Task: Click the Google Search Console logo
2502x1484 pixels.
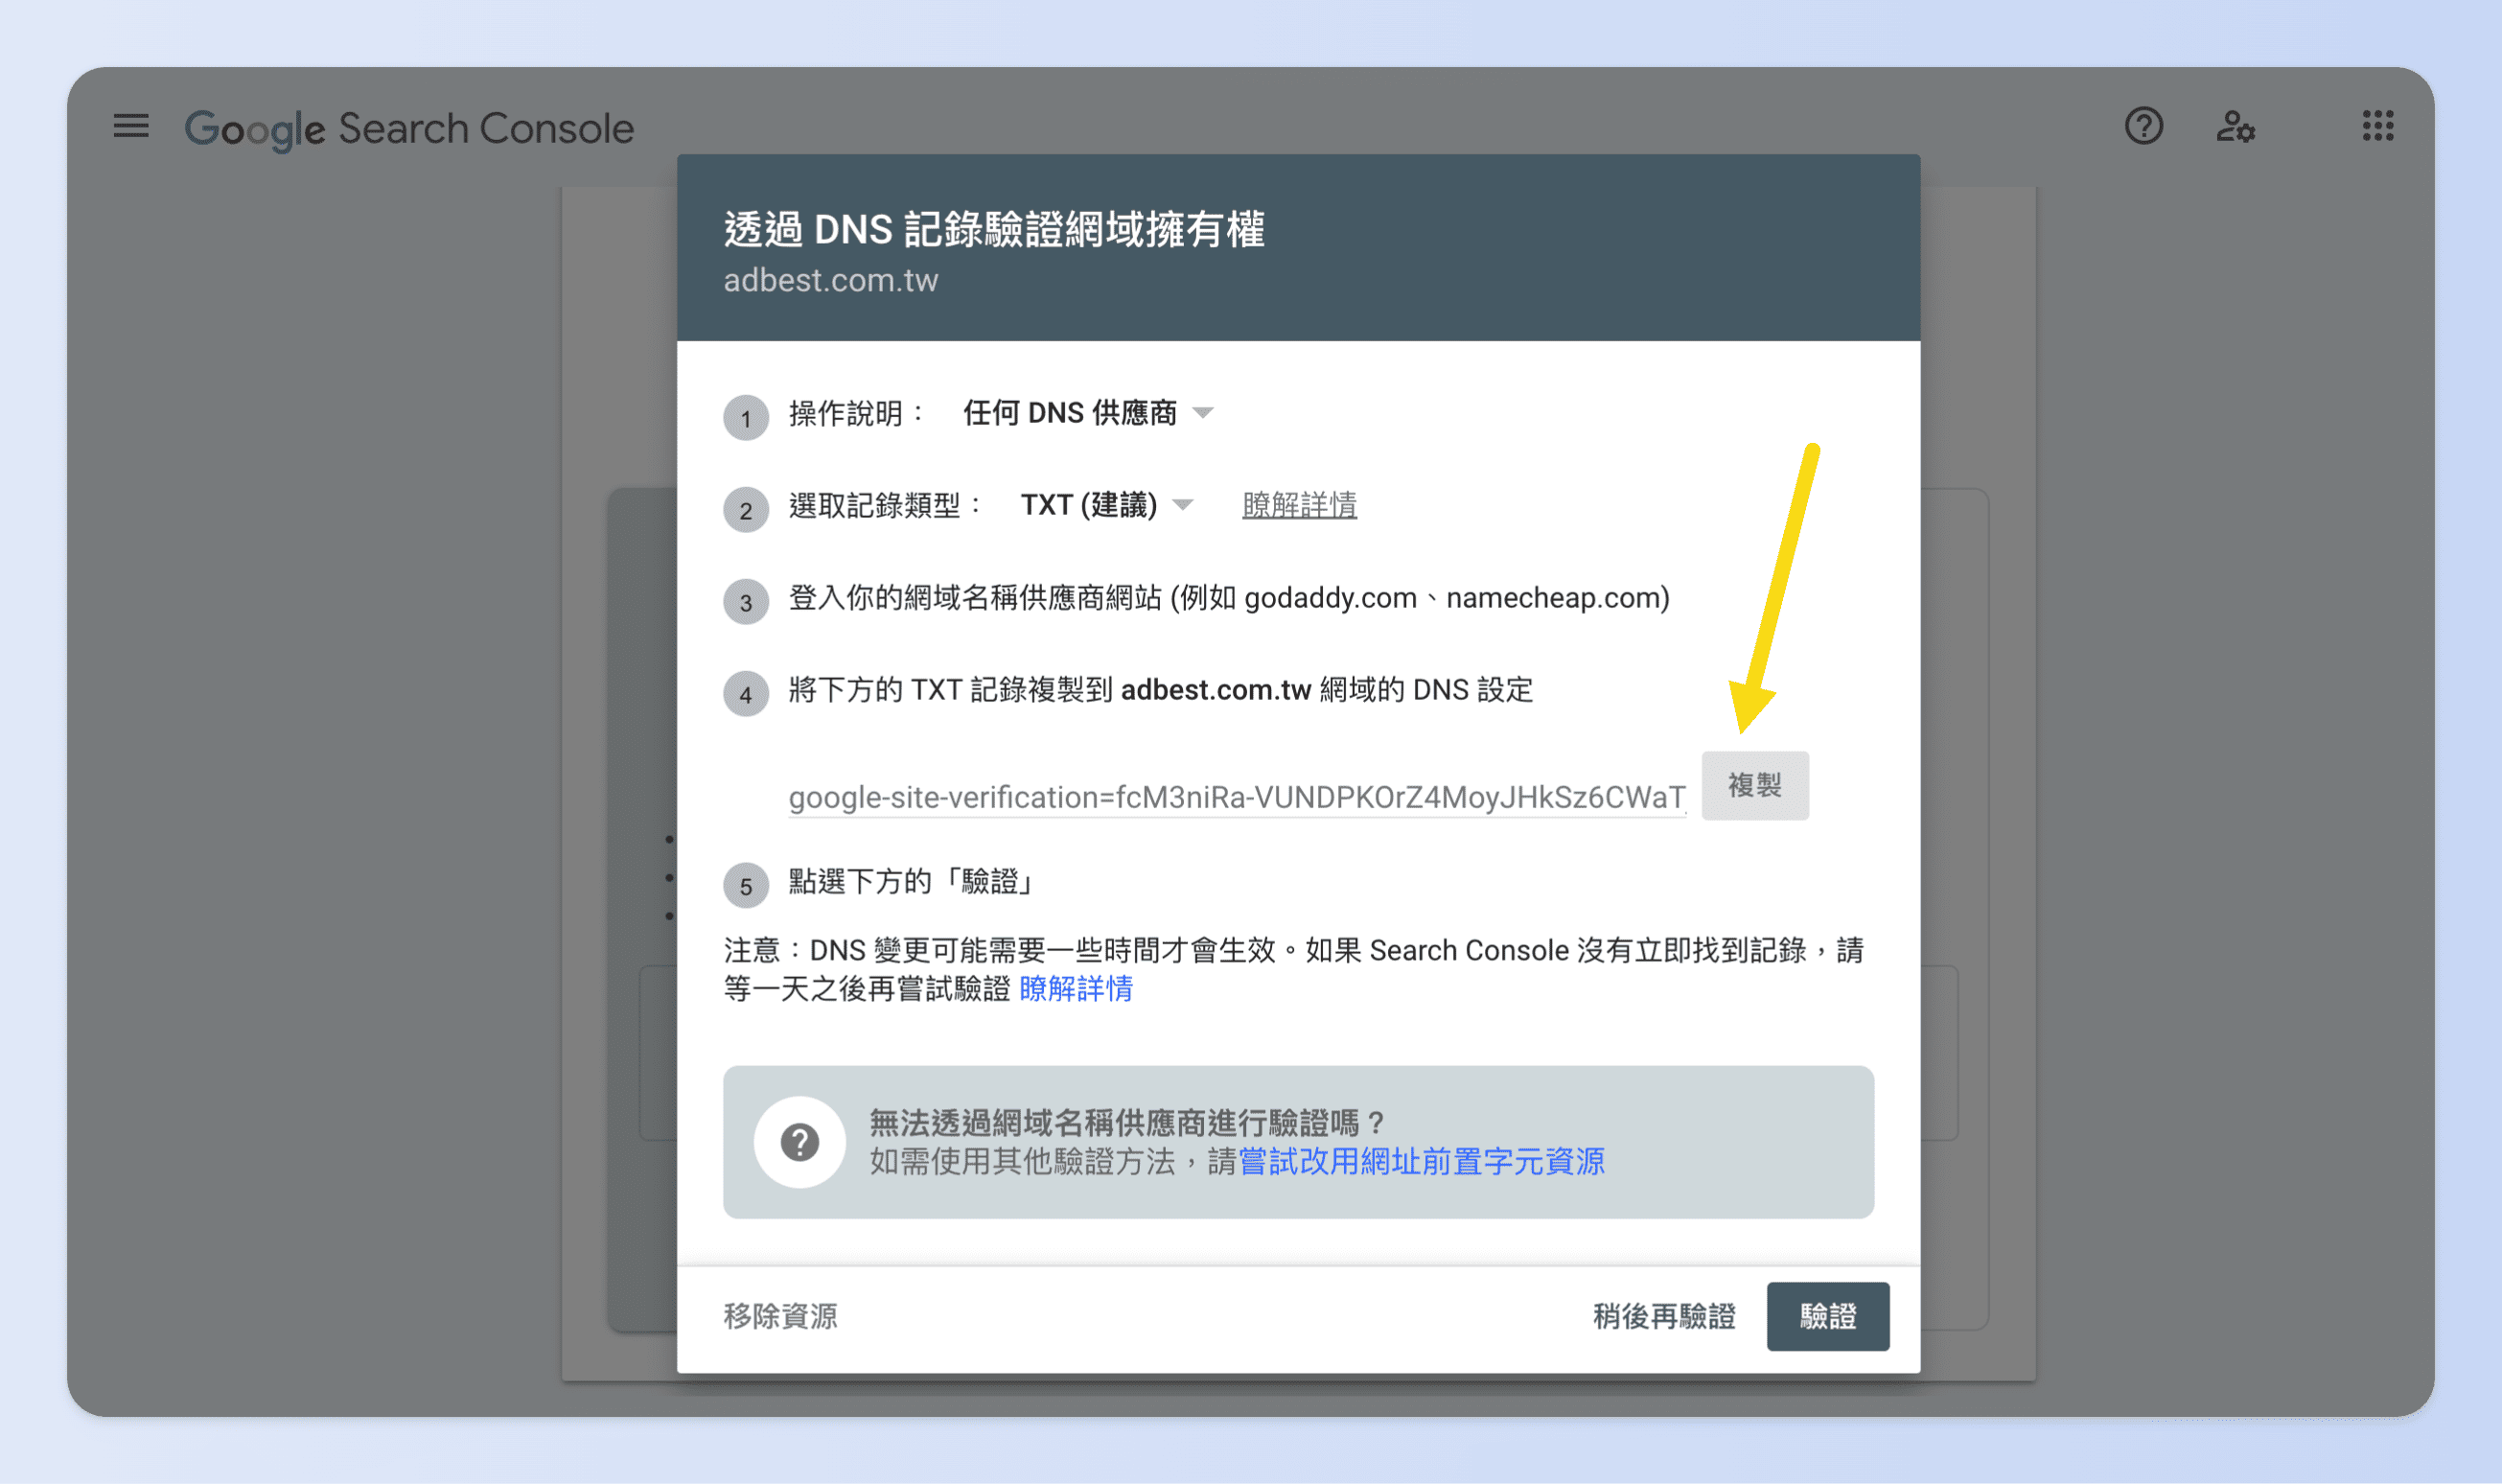Action: [x=409, y=128]
